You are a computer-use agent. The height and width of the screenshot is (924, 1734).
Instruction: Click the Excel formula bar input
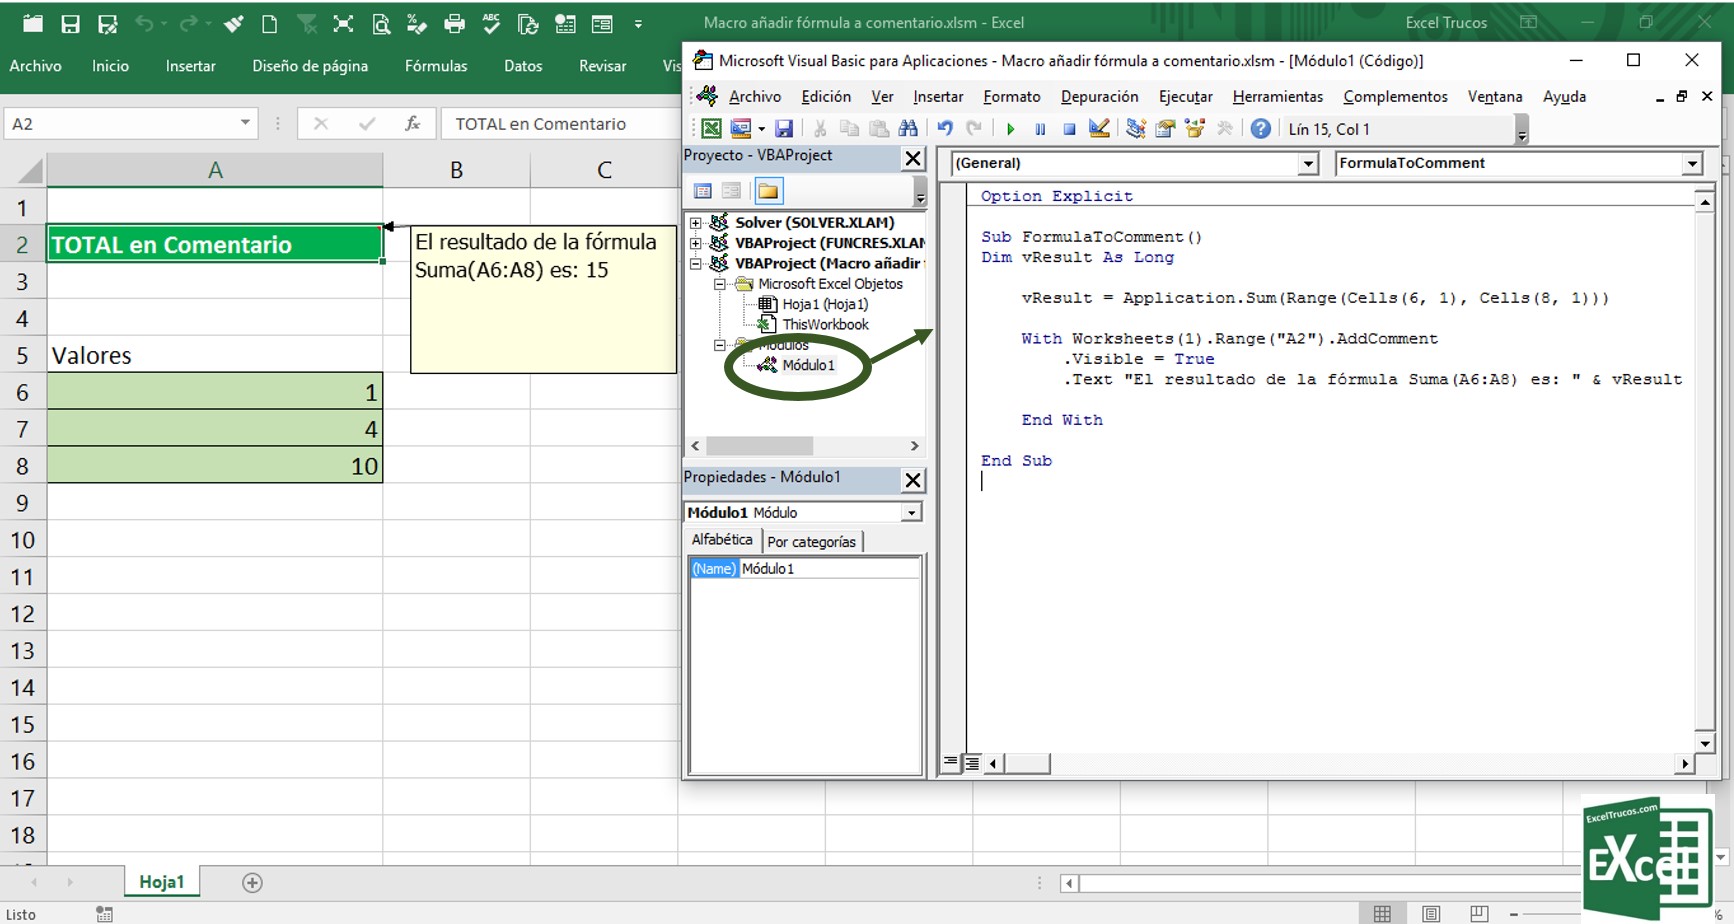coord(560,124)
